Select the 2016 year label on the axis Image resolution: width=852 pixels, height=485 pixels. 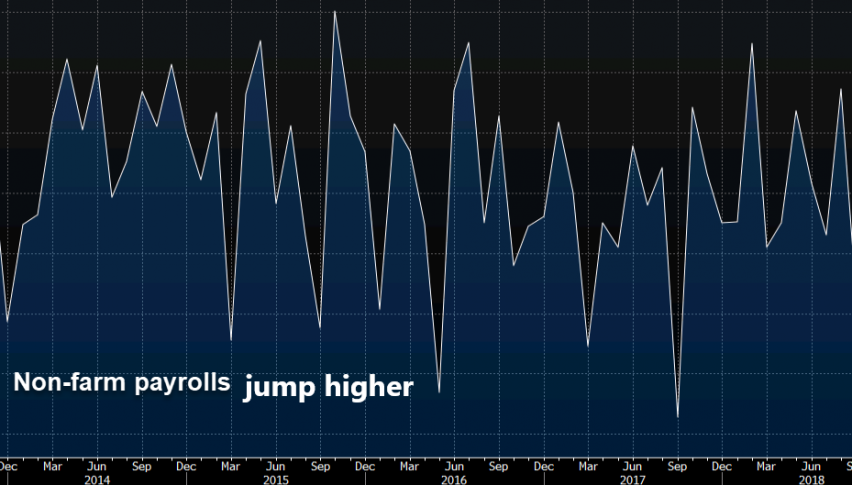(x=455, y=479)
